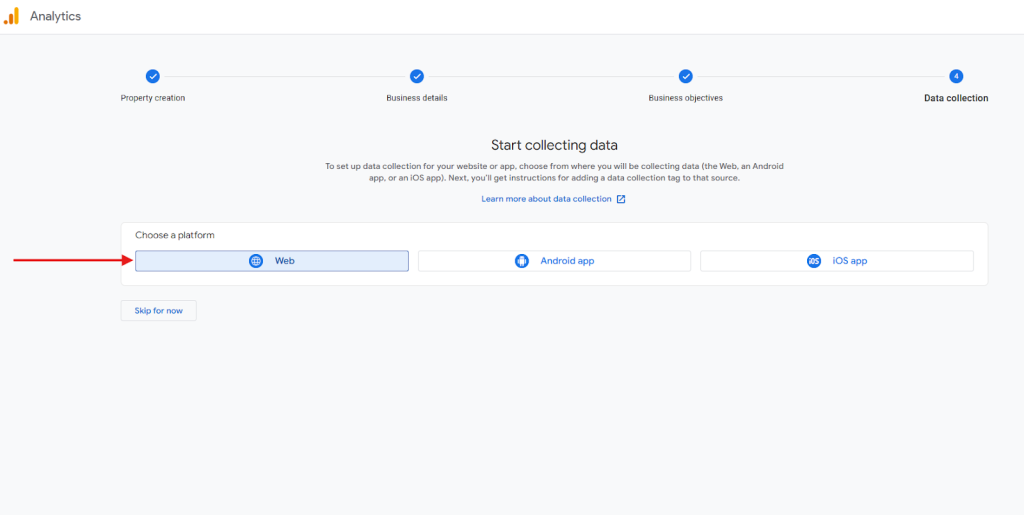The image size is (1024, 515).
Task: Choose the iOS app platform button
Action: [837, 261]
